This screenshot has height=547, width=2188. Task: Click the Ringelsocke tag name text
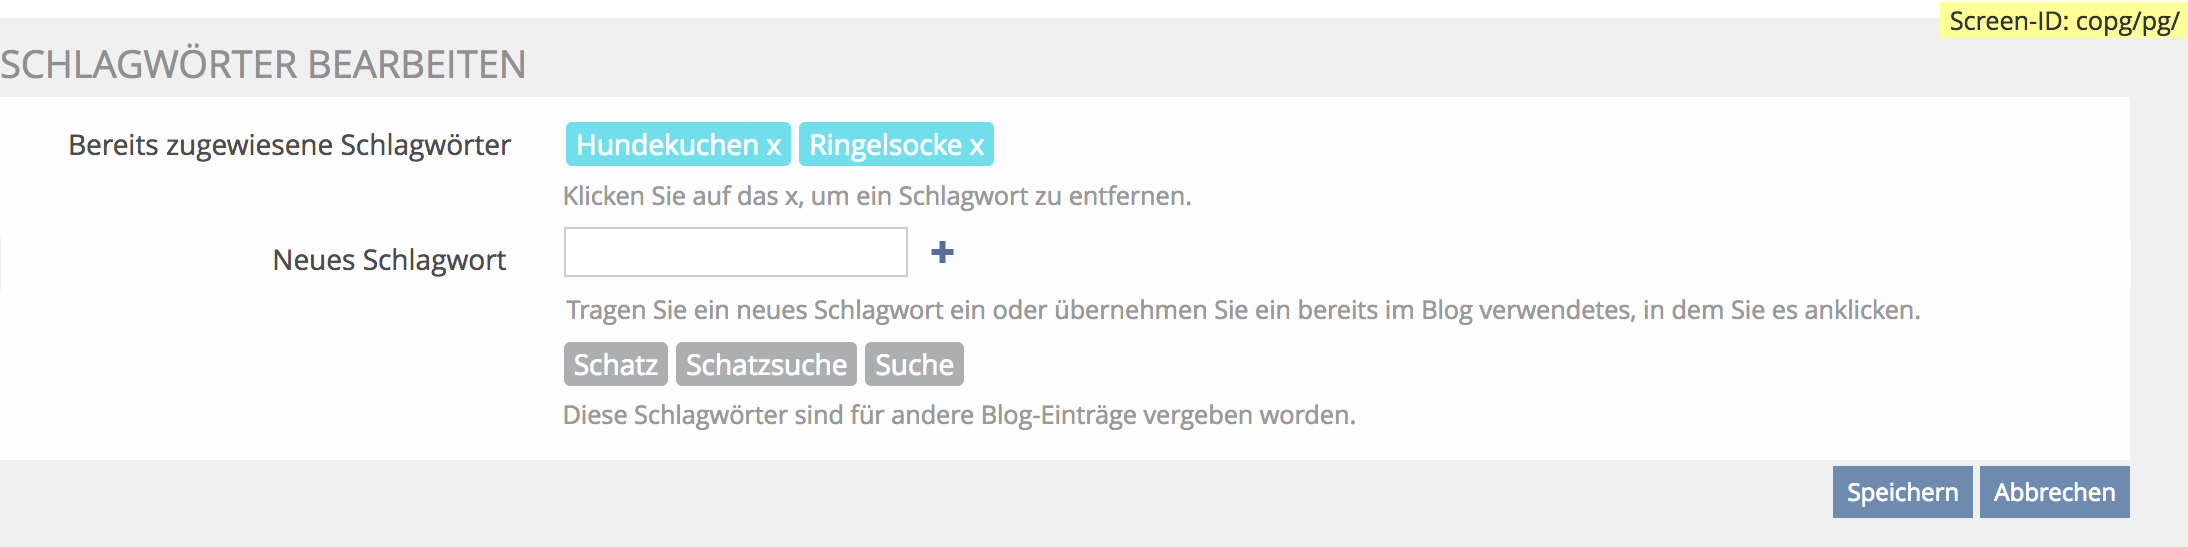(x=885, y=145)
